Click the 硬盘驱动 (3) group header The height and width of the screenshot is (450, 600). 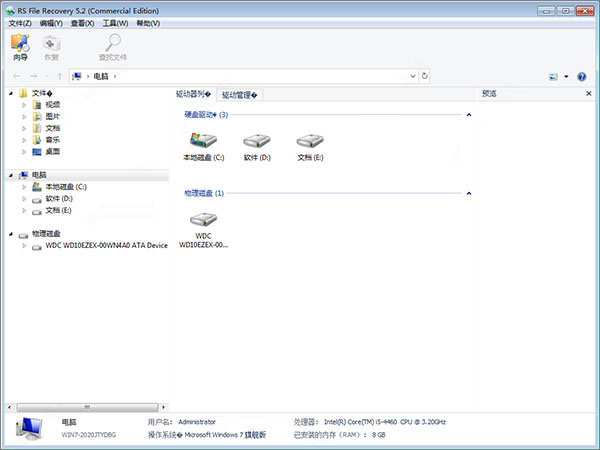206,114
